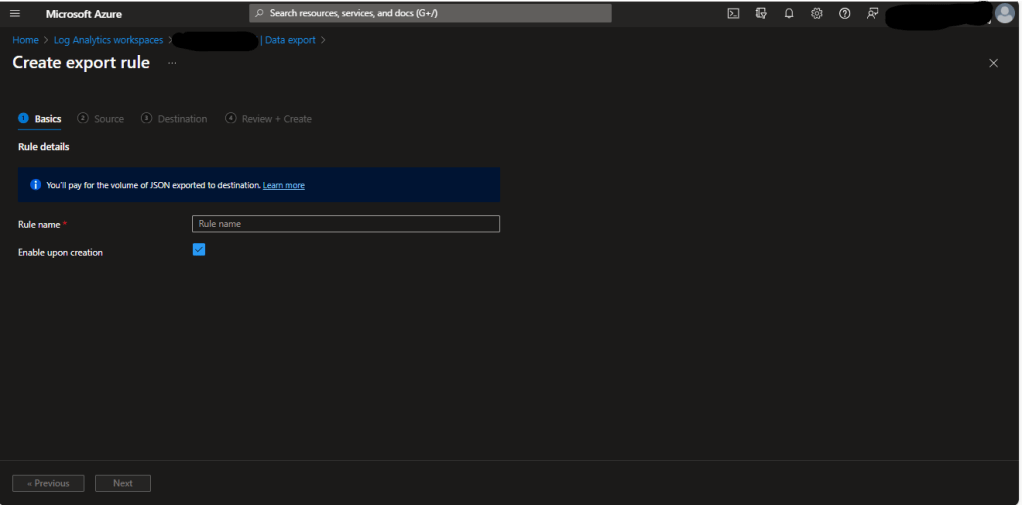Go to the Destination tab

[x=182, y=119]
